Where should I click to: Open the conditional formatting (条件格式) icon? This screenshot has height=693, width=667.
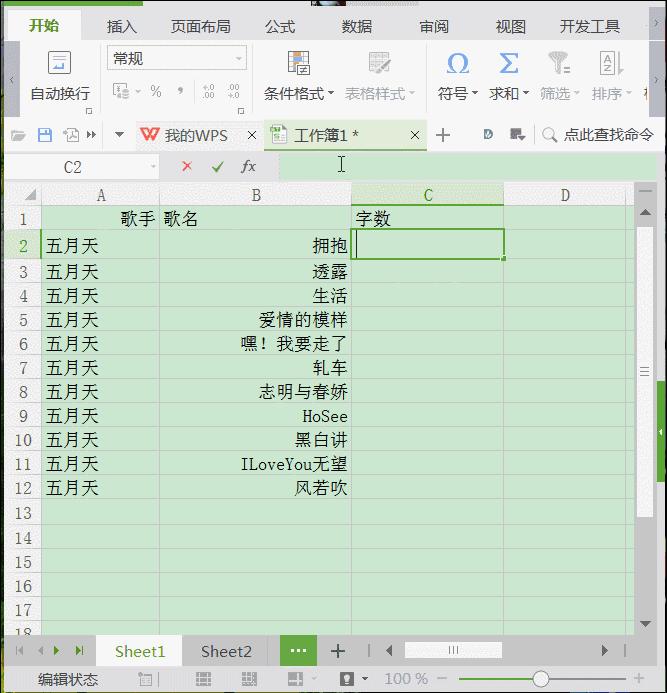click(x=299, y=63)
